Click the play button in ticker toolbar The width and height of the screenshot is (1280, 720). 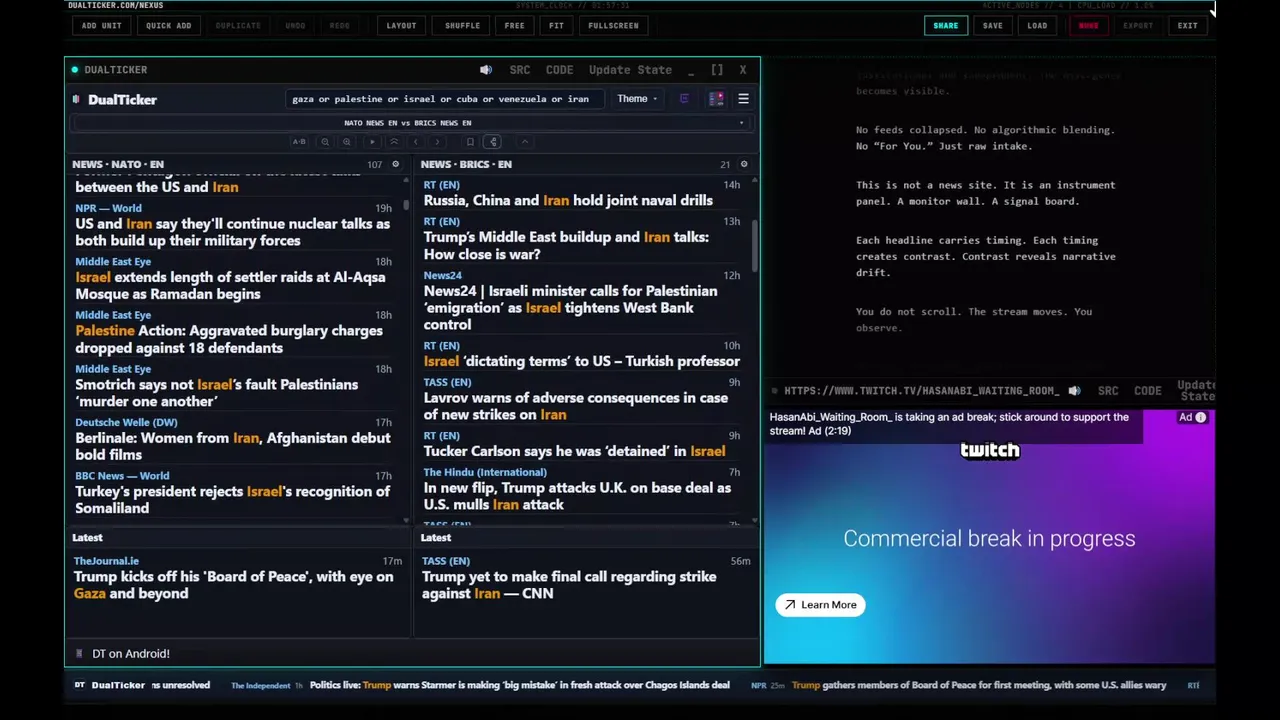coord(372,142)
